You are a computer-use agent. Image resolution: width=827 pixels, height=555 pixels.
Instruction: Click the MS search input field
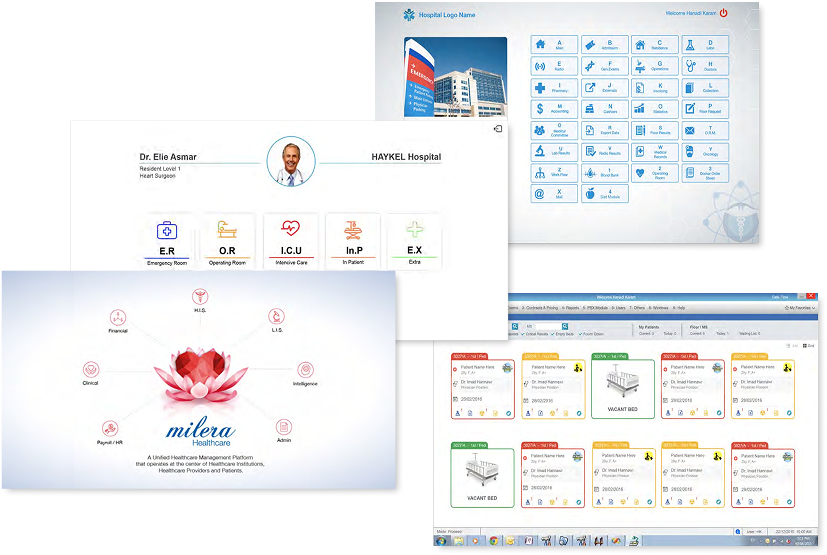coord(547,327)
